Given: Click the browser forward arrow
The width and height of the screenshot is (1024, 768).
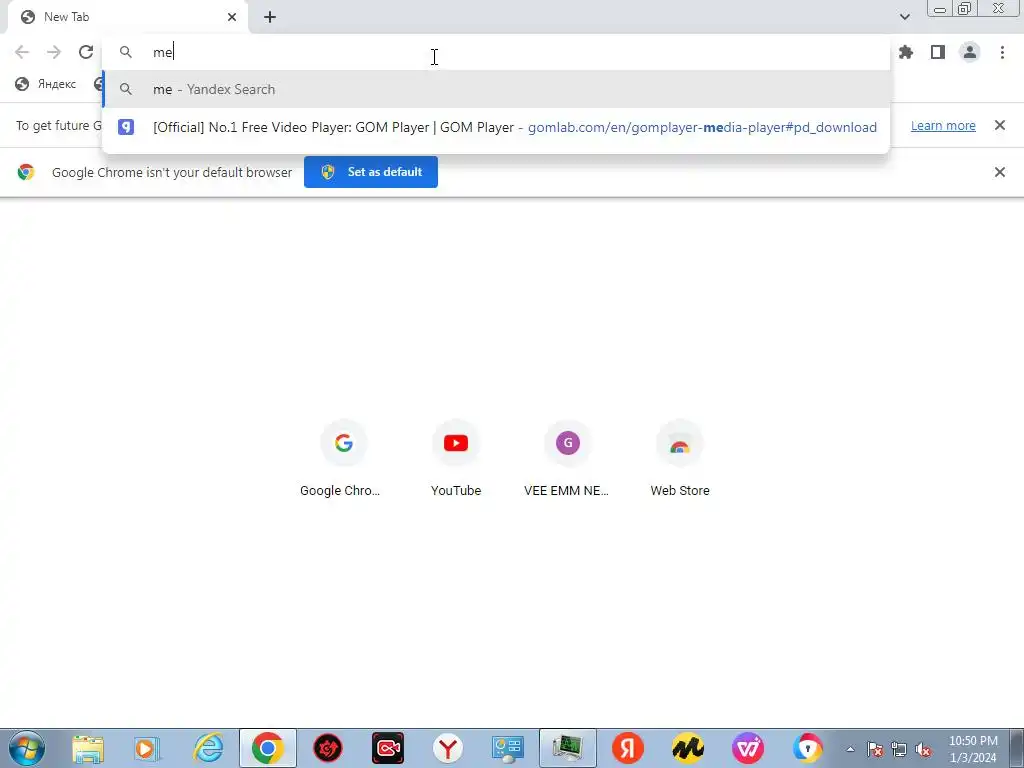Looking at the screenshot, I should (x=54, y=52).
